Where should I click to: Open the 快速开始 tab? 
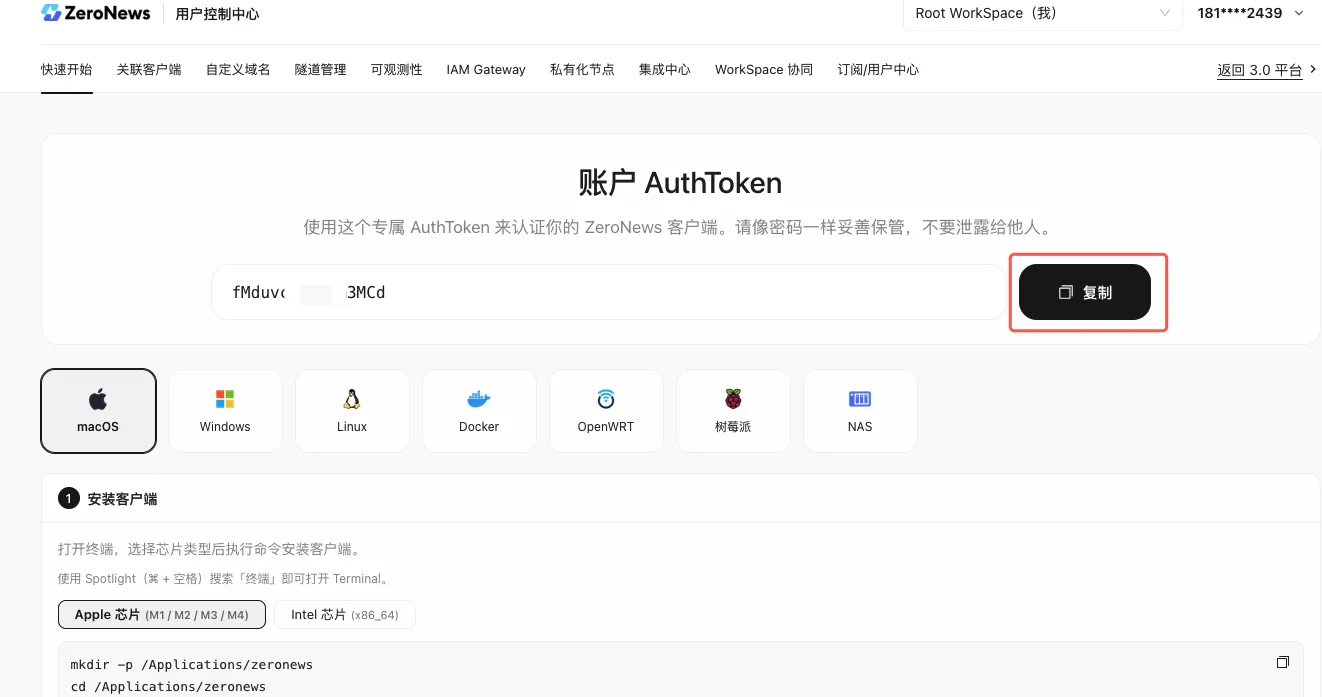click(x=67, y=70)
